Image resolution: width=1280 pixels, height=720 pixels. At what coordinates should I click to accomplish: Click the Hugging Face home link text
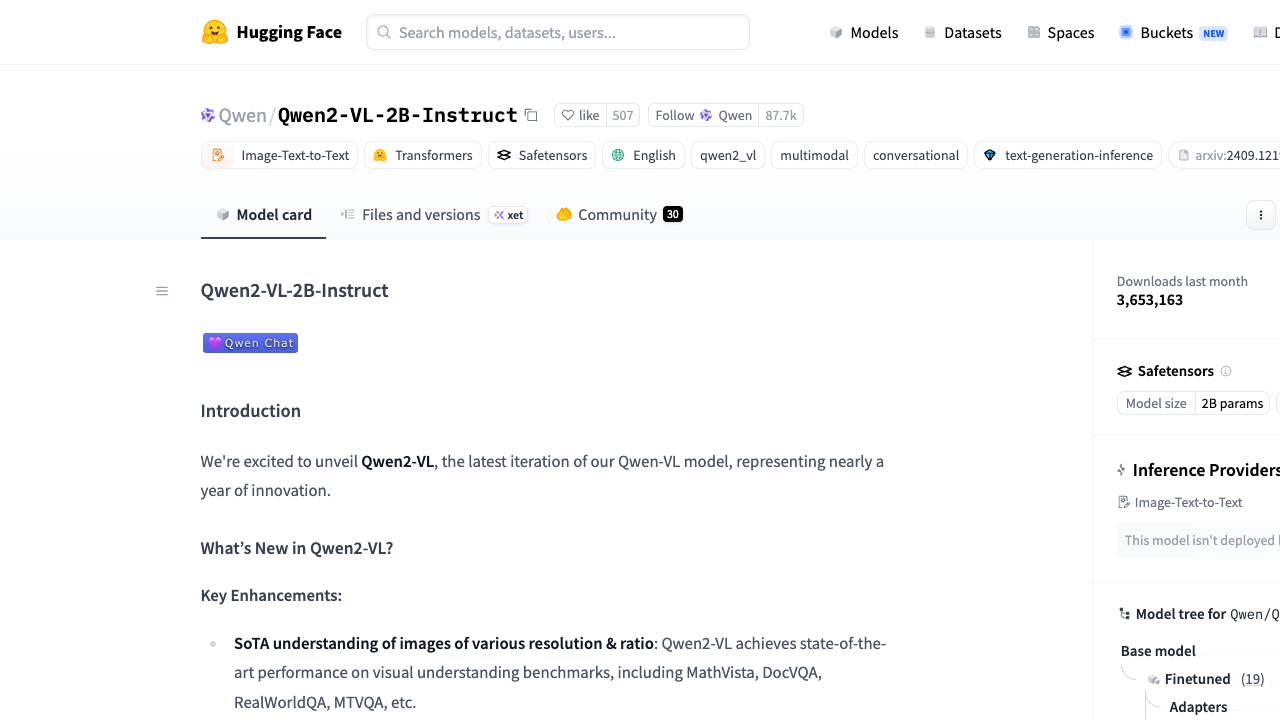pyautogui.click(x=289, y=32)
